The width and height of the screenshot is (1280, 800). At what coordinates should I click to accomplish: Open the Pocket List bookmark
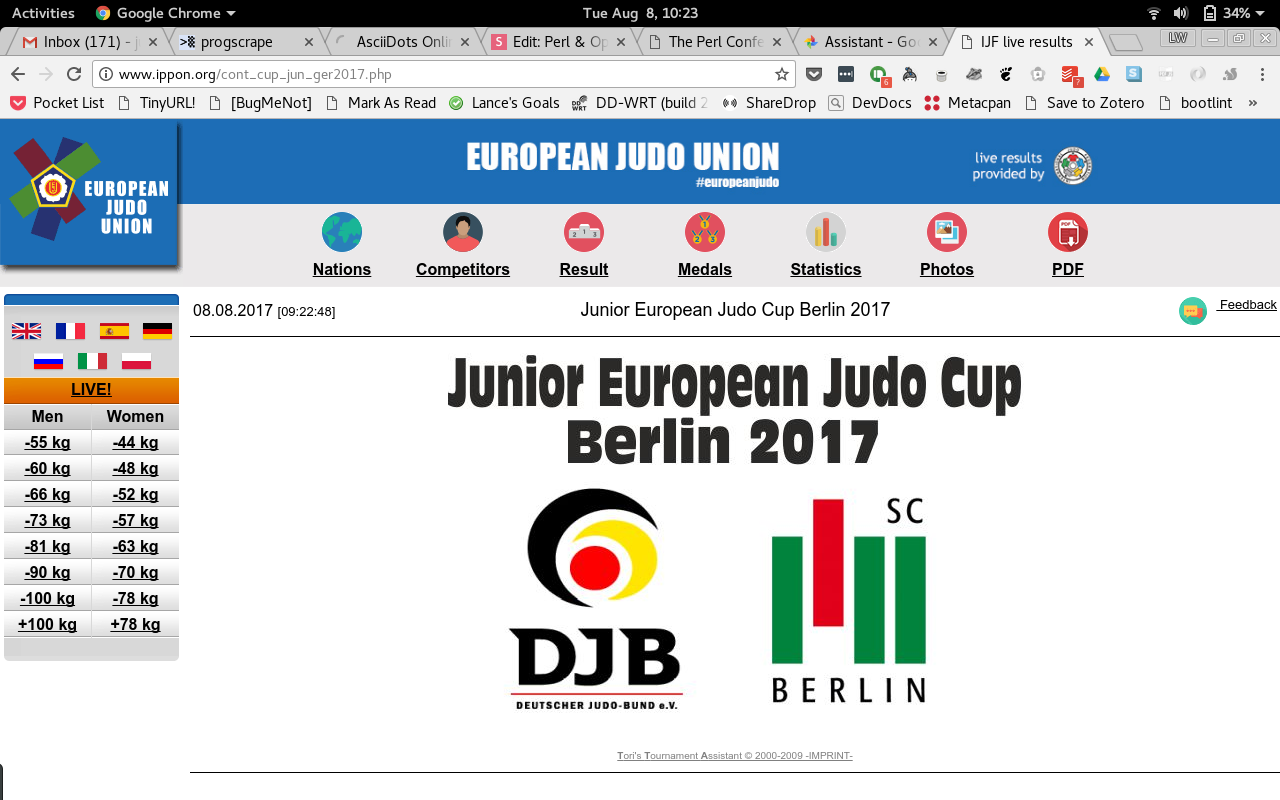click(57, 103)
